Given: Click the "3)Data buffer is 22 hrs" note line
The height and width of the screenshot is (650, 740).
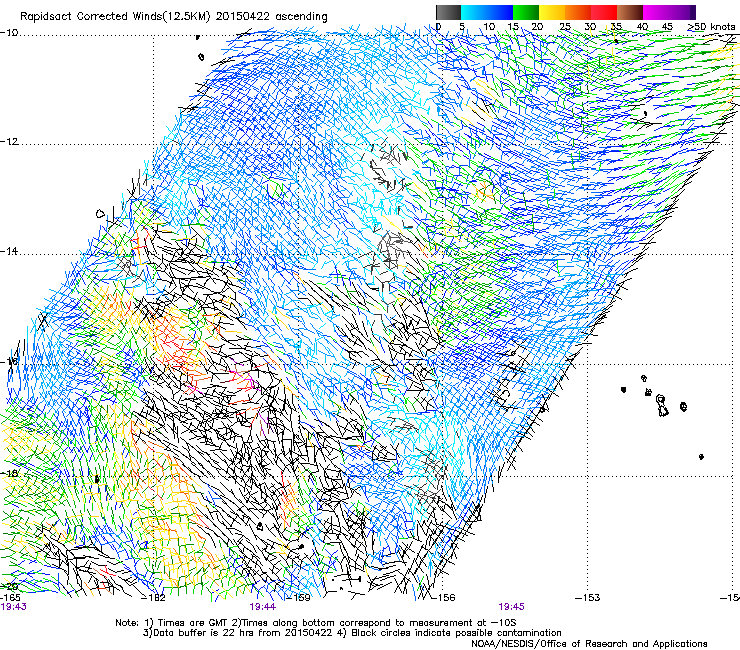Looking at the screenshot, I should click(352, 633).
